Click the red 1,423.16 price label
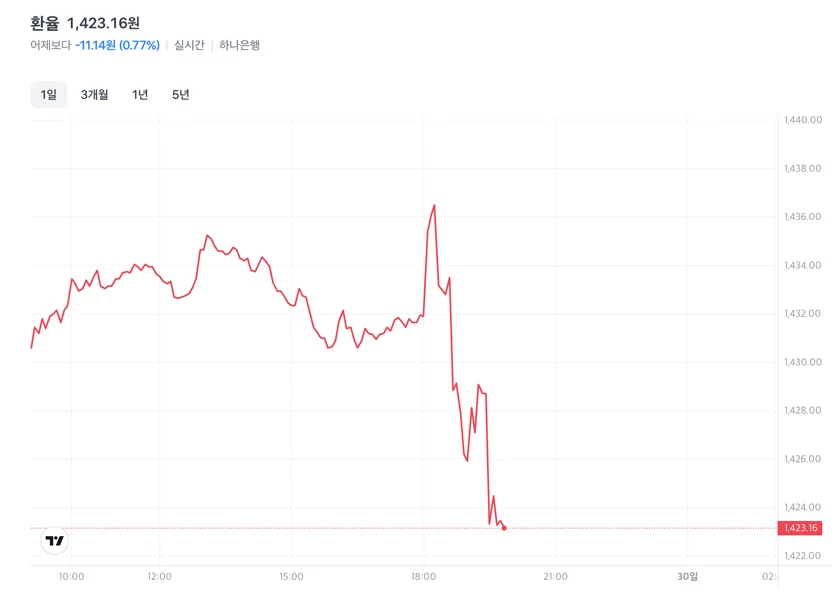Image resolution: width=835 pixels, height=614 pixels. click(800, 528)
